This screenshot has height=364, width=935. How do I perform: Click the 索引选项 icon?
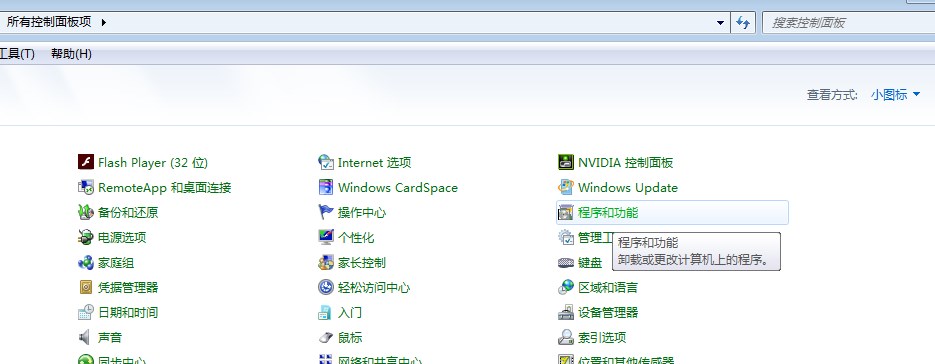click(x=565, y=337)
